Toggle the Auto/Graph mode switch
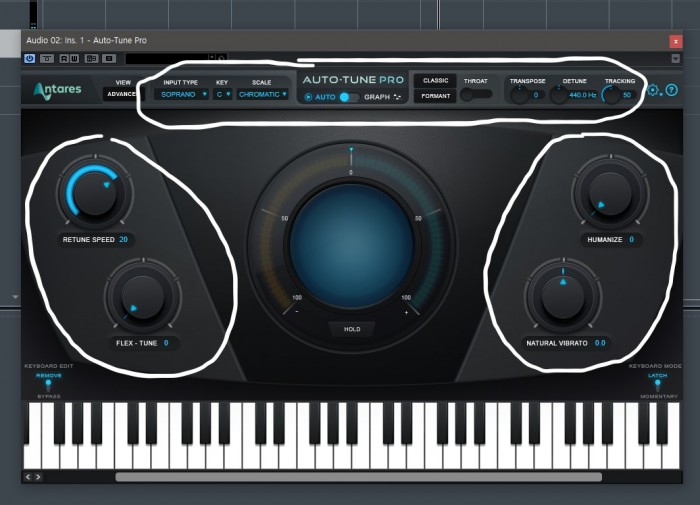Viewport: 700px width, 505px height. click(349, 97)
